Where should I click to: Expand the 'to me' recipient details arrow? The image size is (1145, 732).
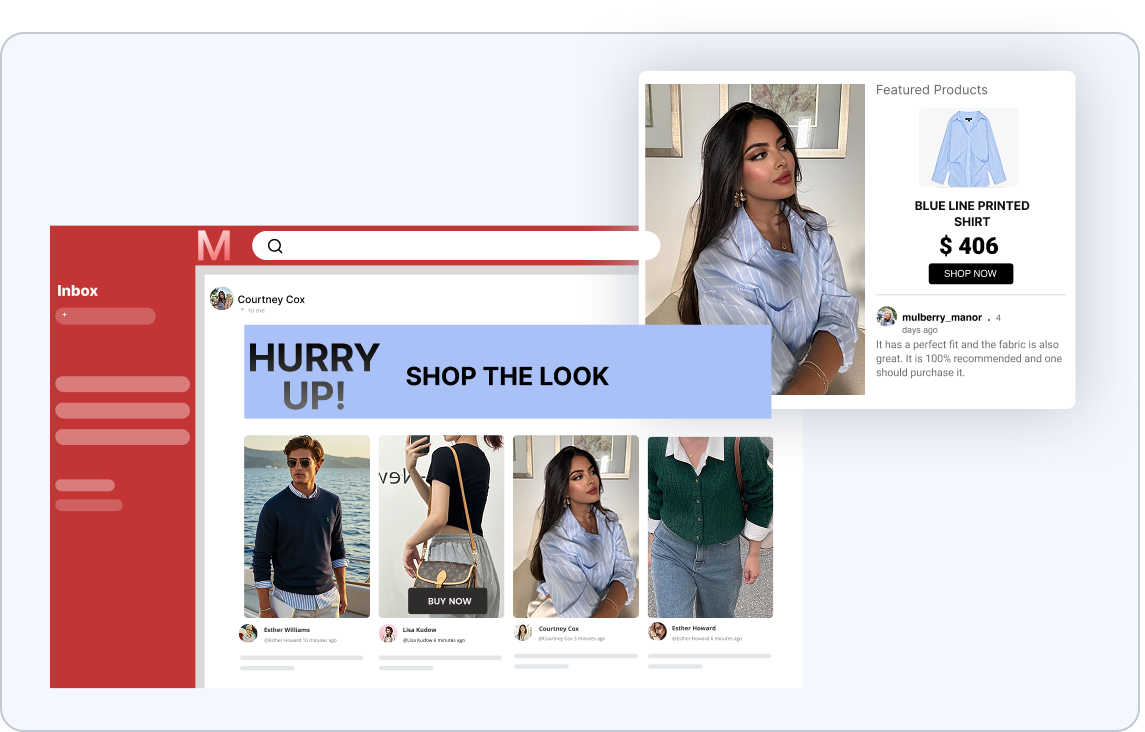pyautogui.click(x=242, y=310)
